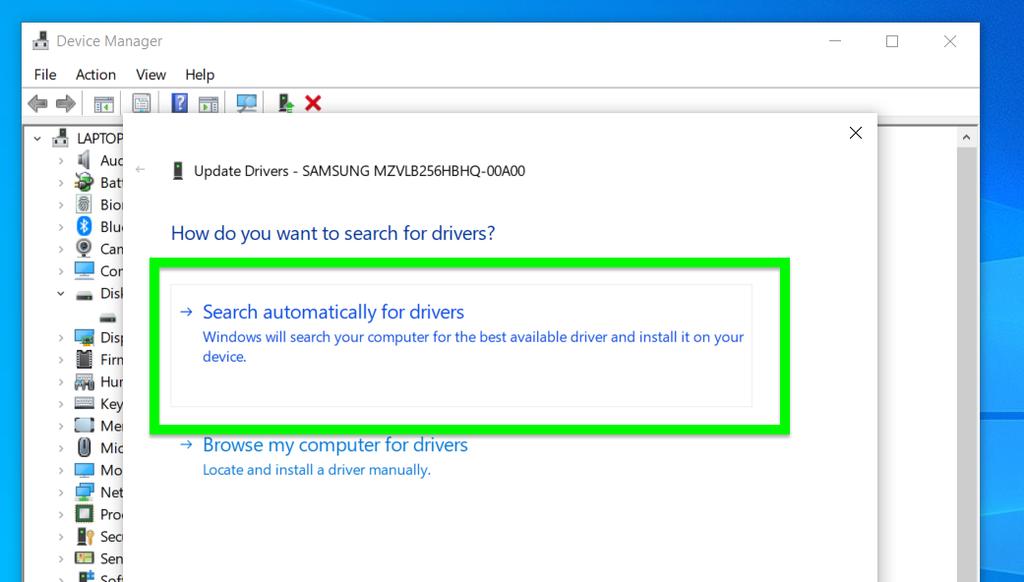Click the Back navigation arrow icon

coord(37,103)
